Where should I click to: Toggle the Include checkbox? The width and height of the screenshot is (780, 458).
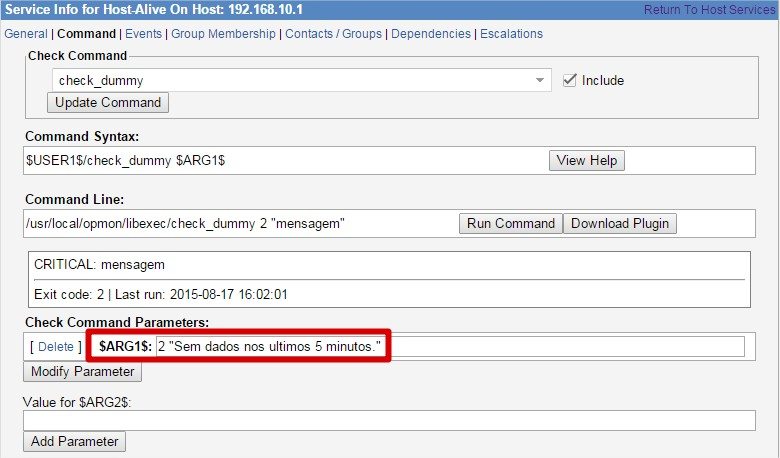point(570,80)
